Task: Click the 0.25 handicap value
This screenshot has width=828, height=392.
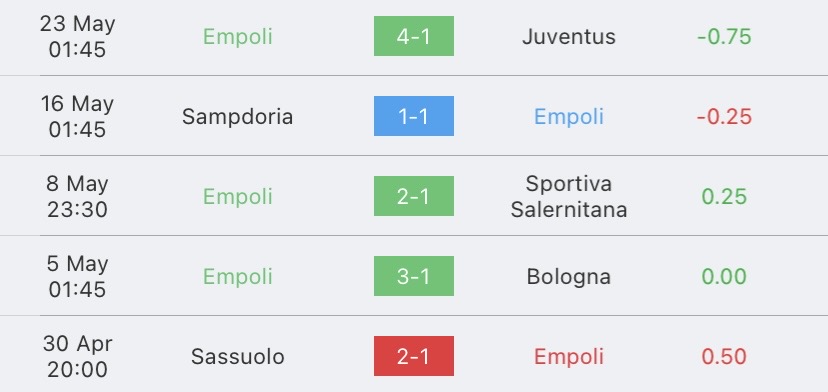Action: 724,197
